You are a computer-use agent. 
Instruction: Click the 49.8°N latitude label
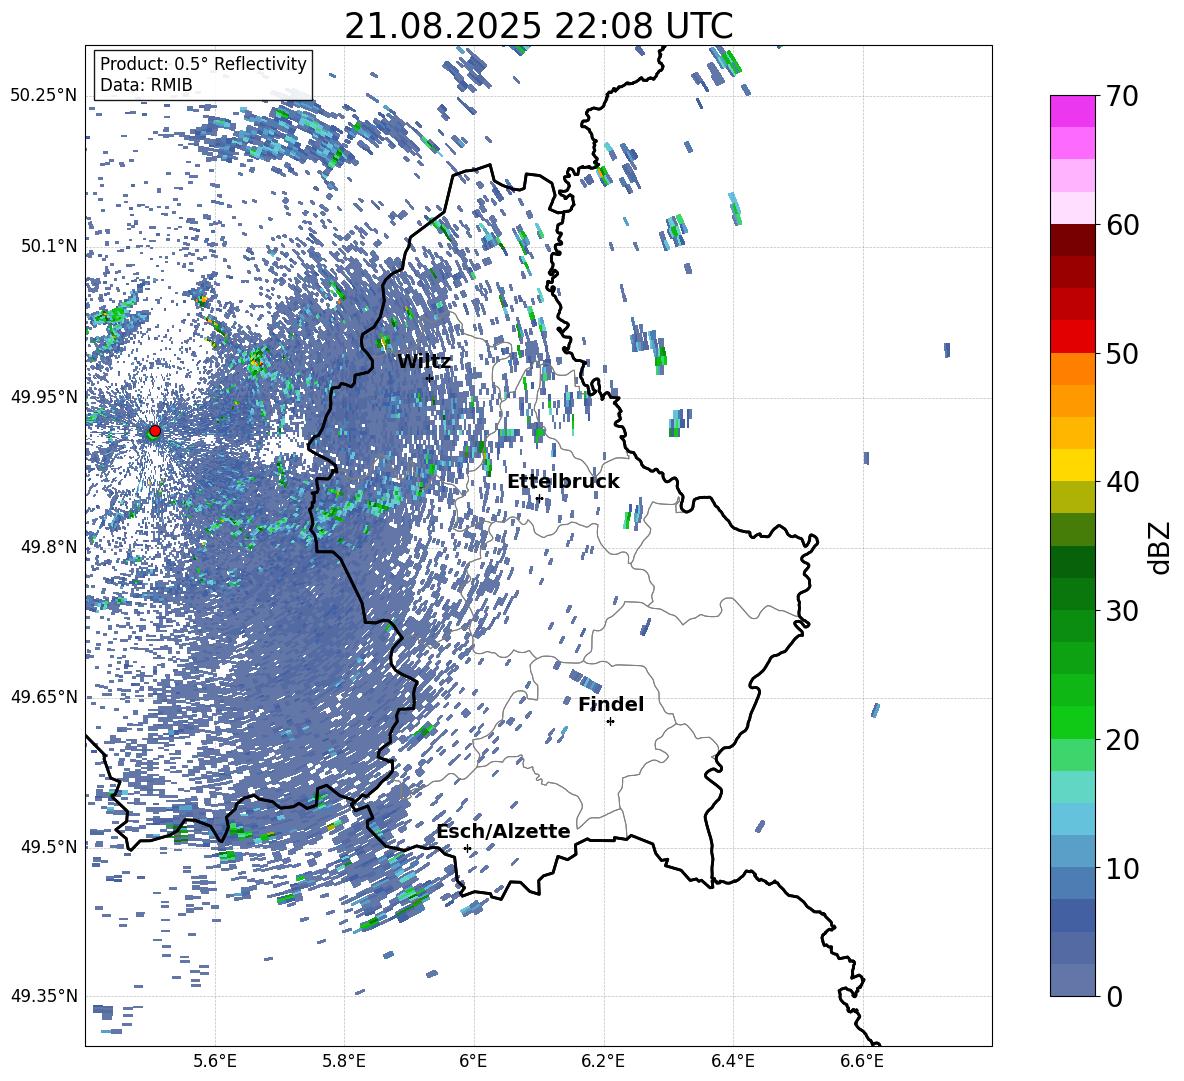coord(49,547)
